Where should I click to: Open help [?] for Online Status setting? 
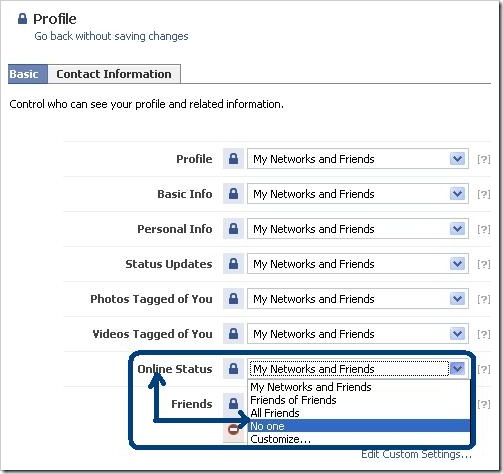coord(483,369)
